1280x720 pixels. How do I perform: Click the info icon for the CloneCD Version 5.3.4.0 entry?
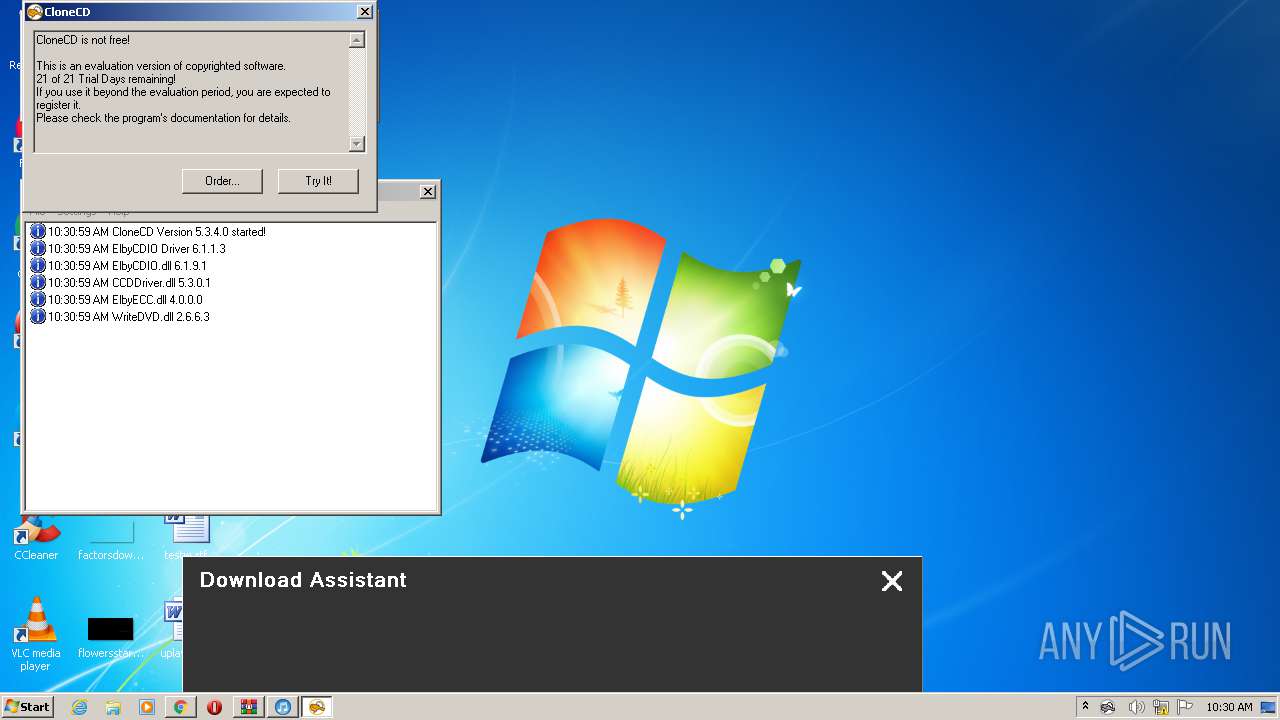click(38, 231)
